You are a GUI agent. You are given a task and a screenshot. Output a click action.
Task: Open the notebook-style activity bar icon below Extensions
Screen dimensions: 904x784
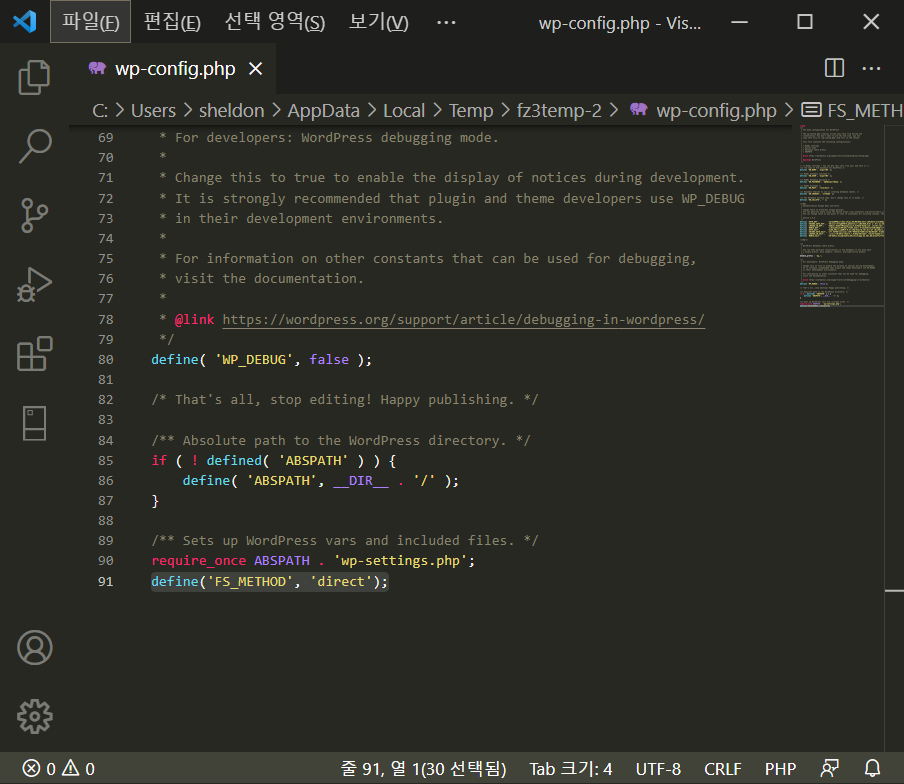[35, 423]
